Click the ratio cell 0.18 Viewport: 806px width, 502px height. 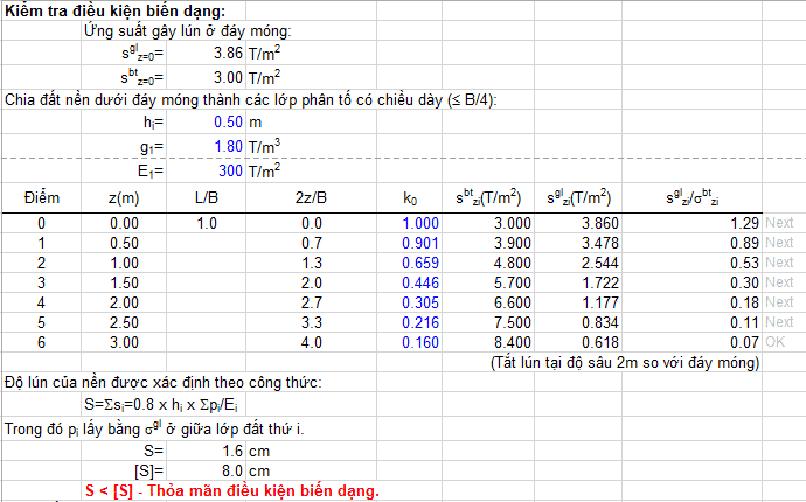(x=744, y=303)
